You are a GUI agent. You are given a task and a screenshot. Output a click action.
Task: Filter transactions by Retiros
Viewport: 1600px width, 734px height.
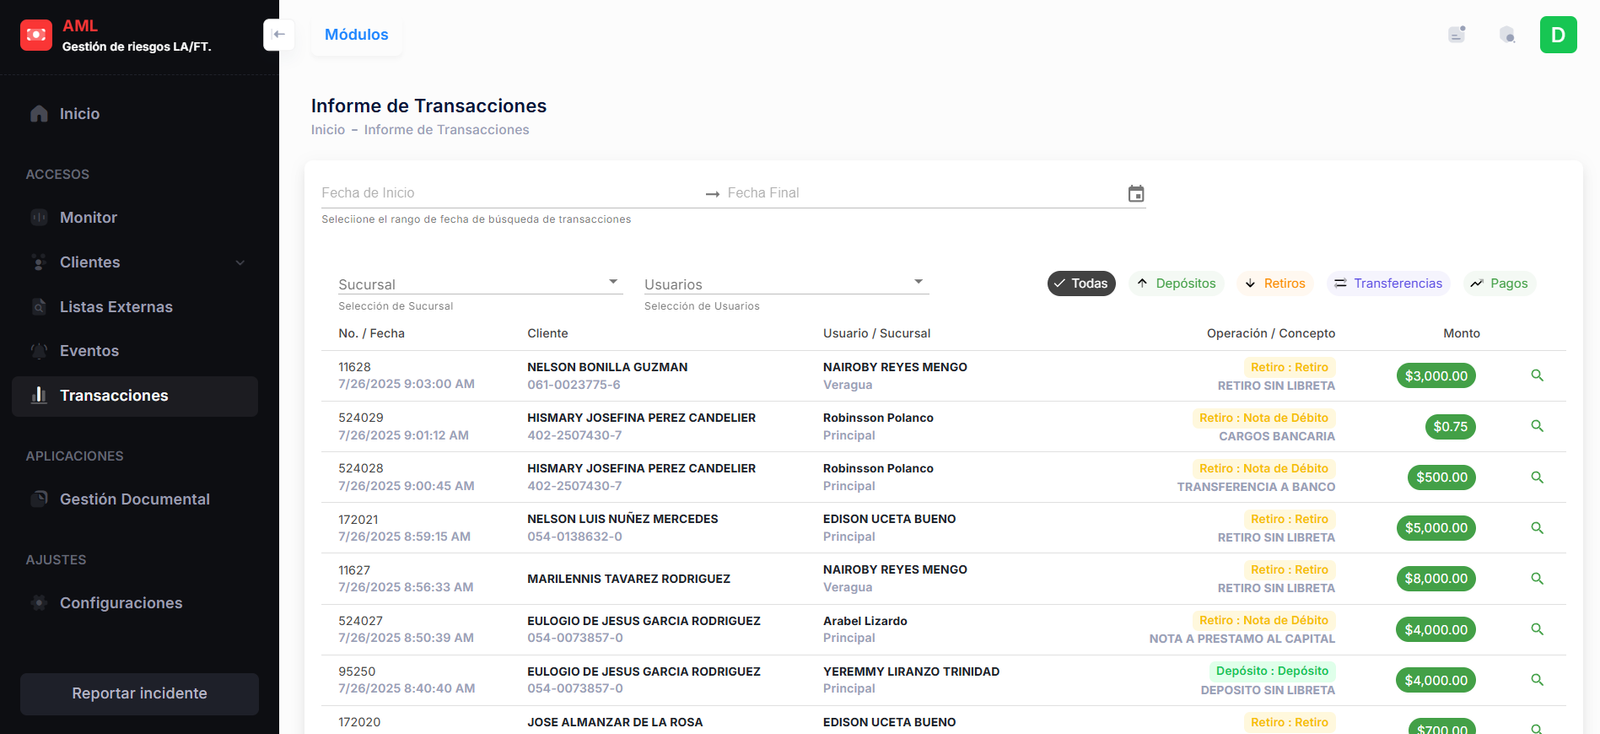(x=1275, y=284)
